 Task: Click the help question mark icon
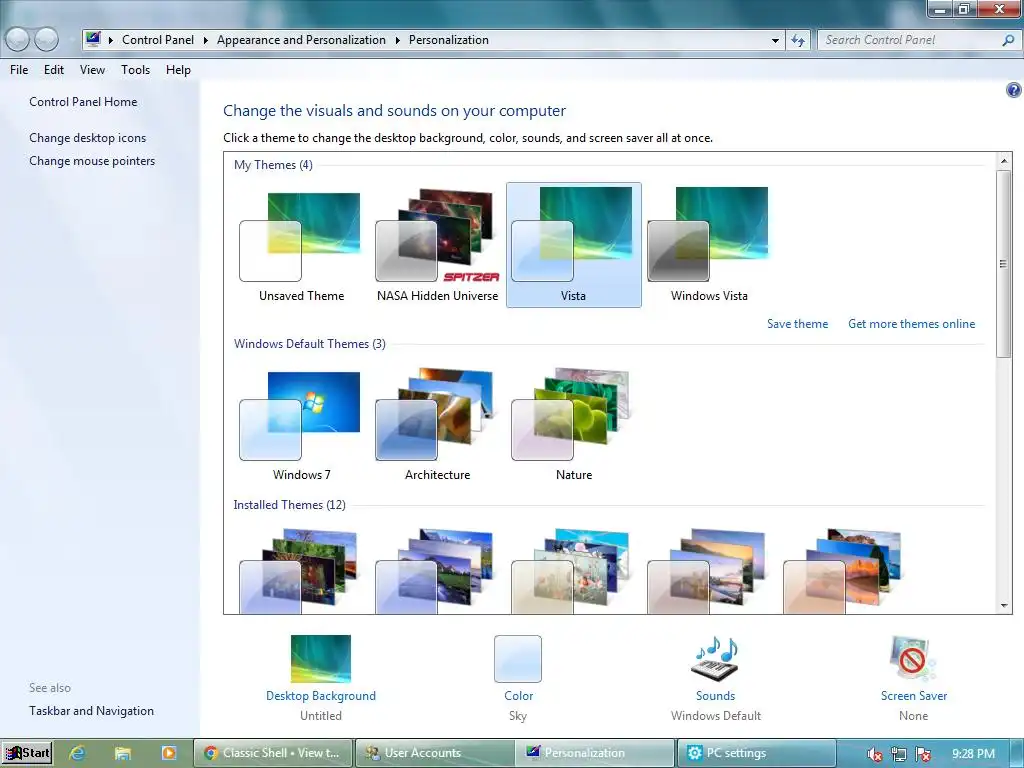coord(1013,90)
